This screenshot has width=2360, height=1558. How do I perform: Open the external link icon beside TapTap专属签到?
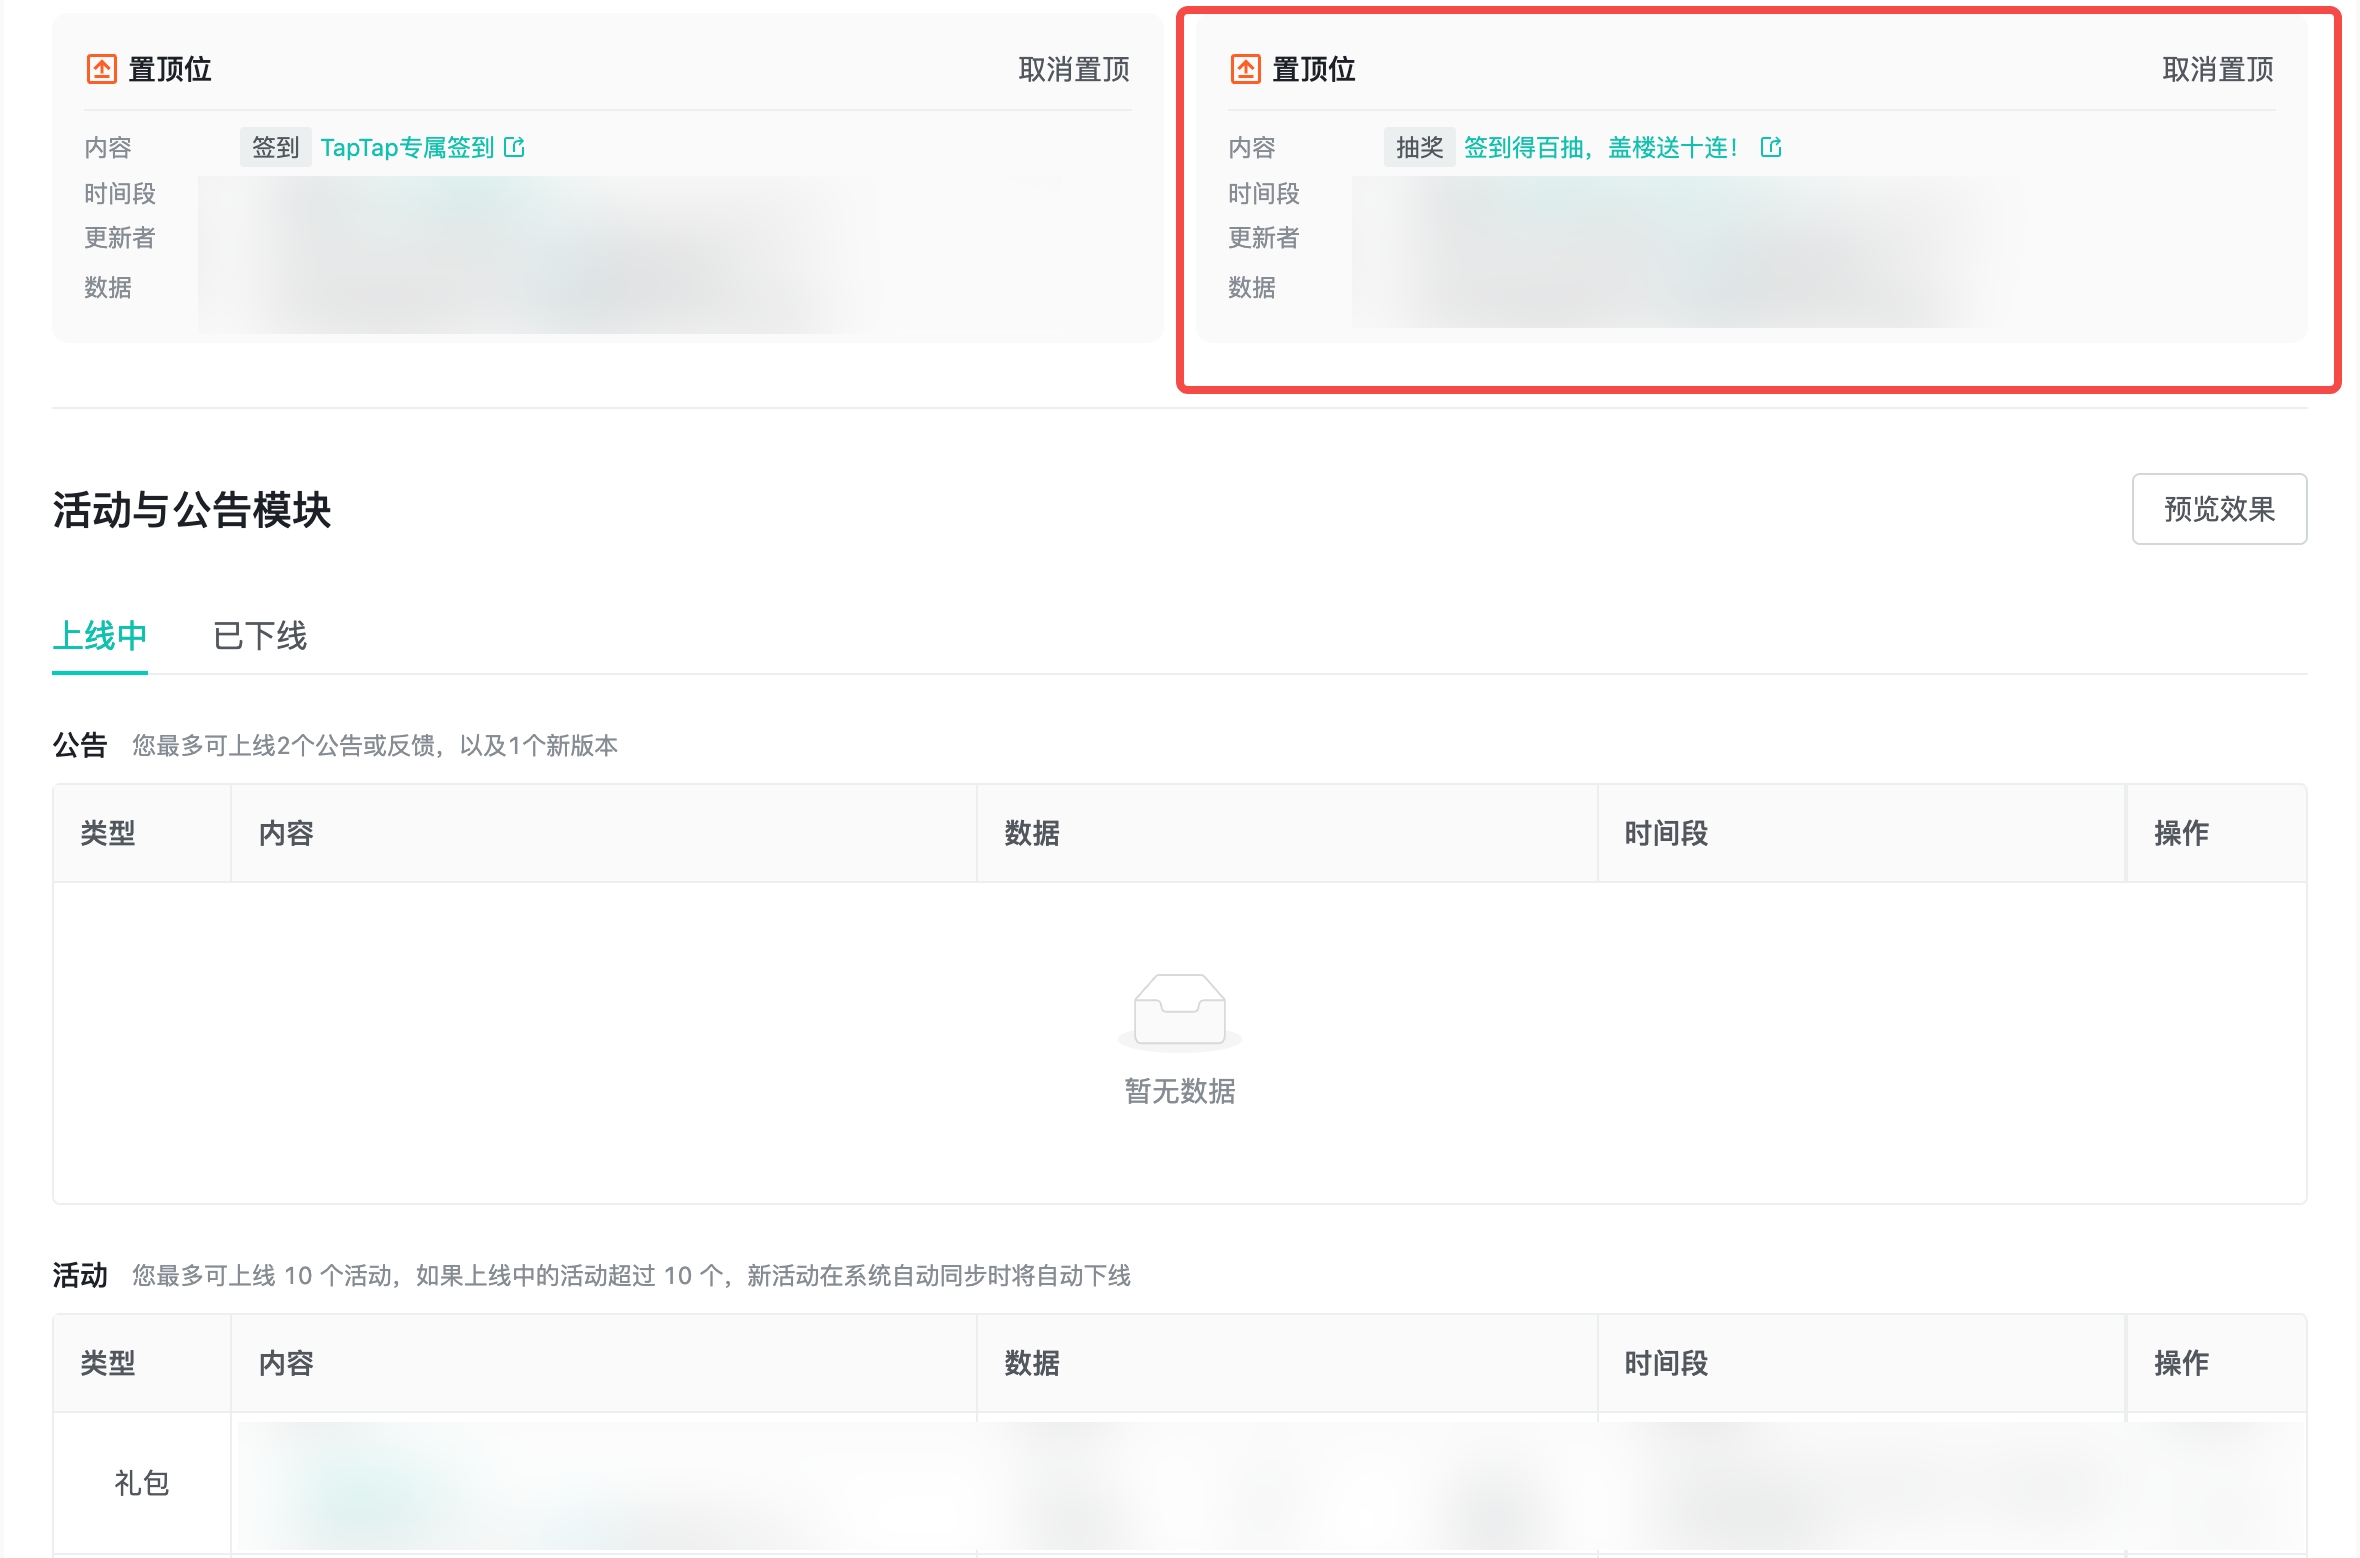pyautogui.click(x=514, y=148)
